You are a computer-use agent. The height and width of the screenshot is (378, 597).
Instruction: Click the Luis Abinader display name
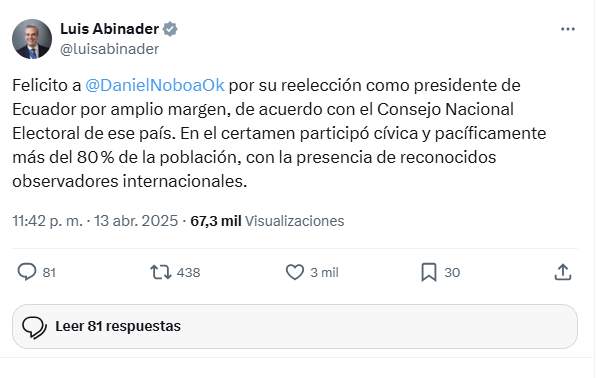coord(109,29)
